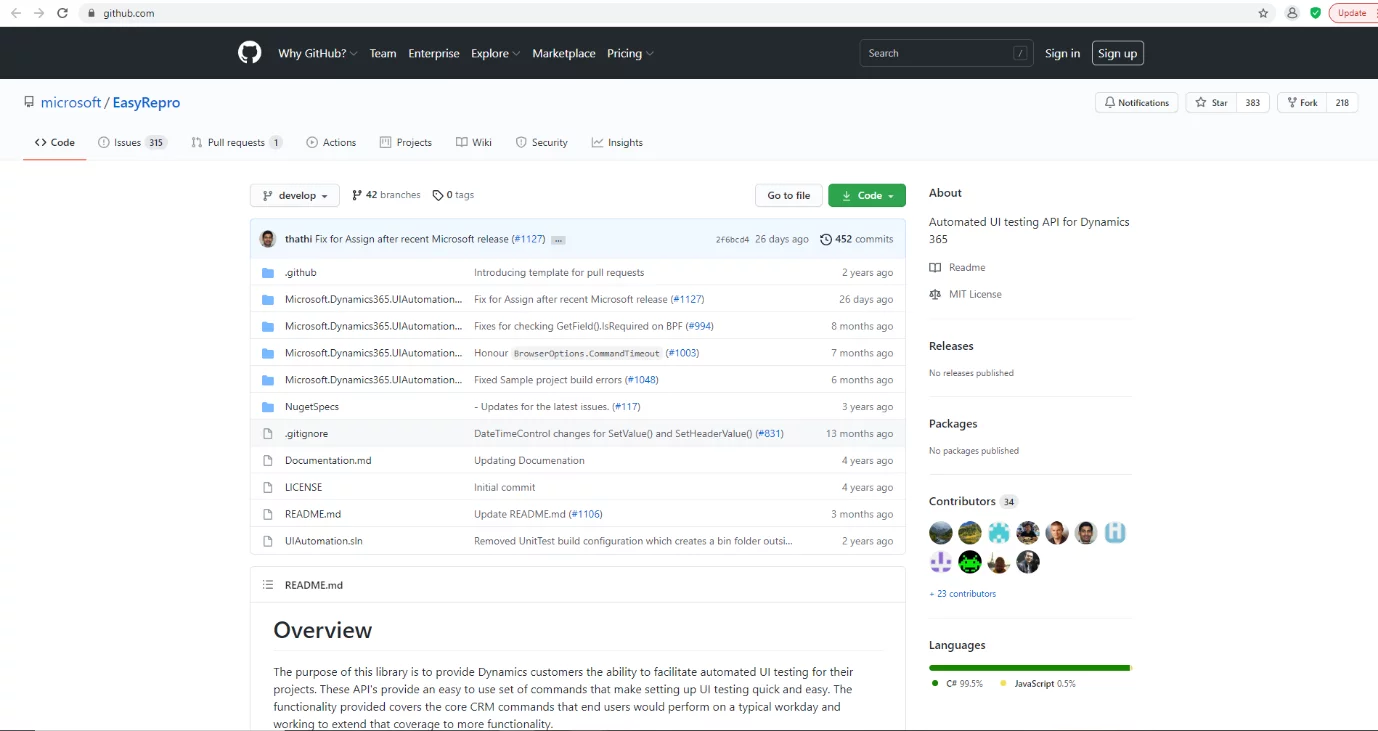The width and height of the screenshot is (1378, 731).
Task: Click the commits history clock icon
Action: point(826,240)
